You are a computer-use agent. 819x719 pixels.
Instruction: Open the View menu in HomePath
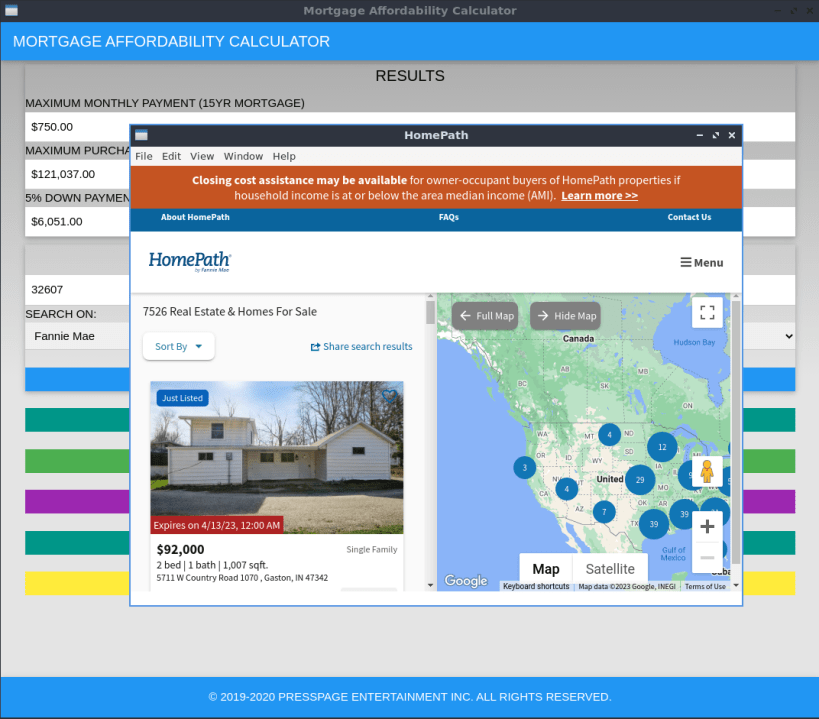tap(202, 156)
